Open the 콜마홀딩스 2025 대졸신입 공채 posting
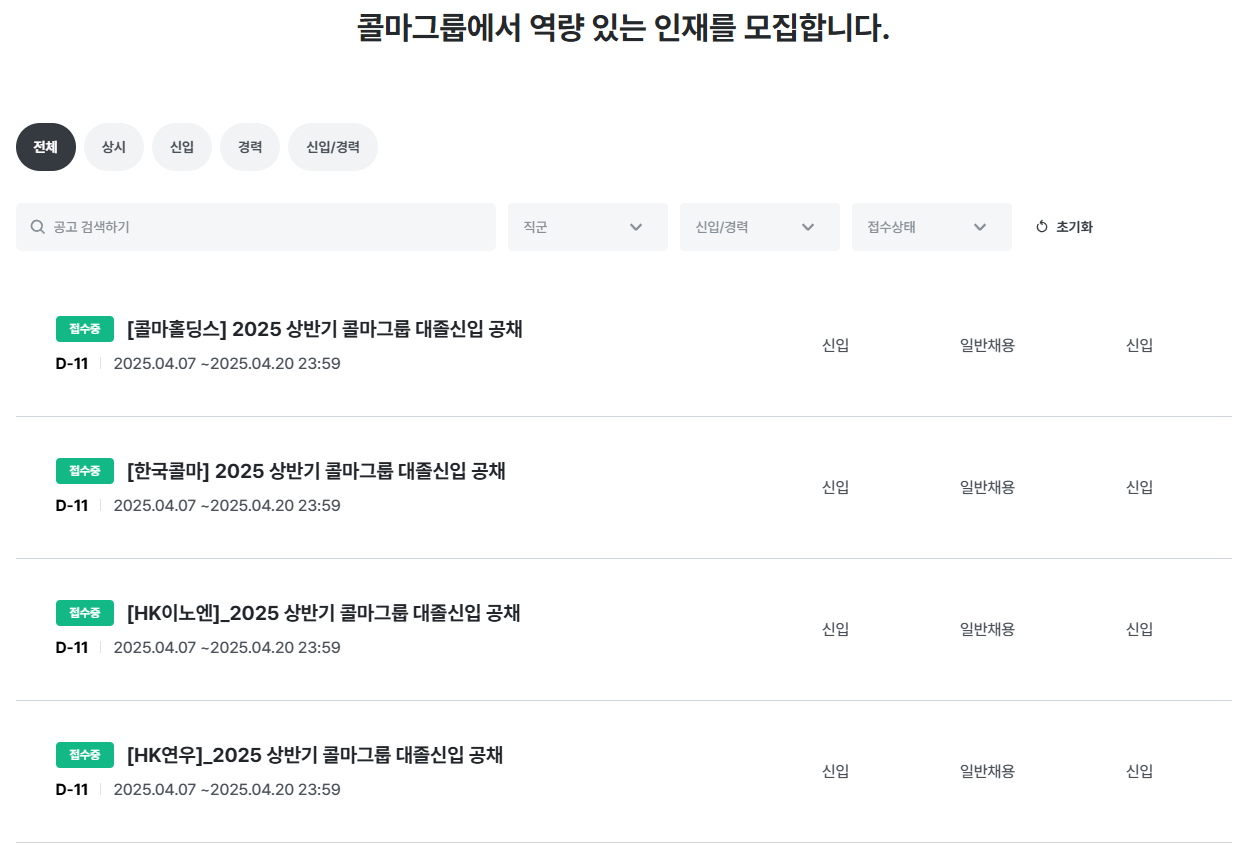1248x850 pixels. coord(325,329)
